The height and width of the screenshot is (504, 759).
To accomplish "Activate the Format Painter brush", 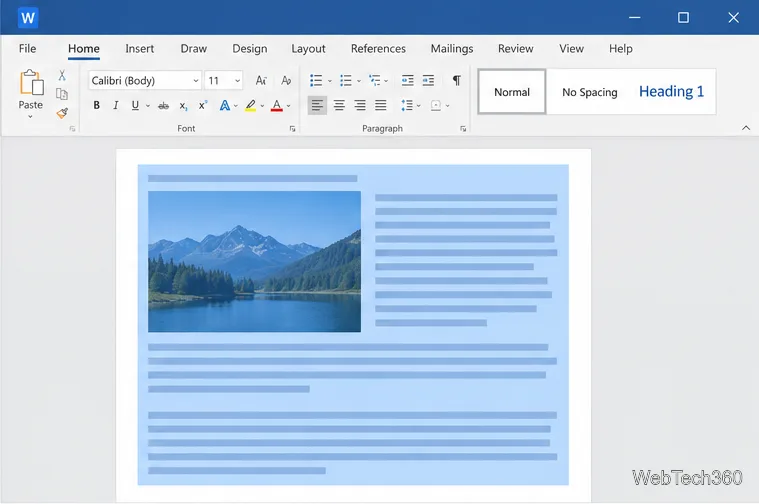I will click(x=62, y=113).
